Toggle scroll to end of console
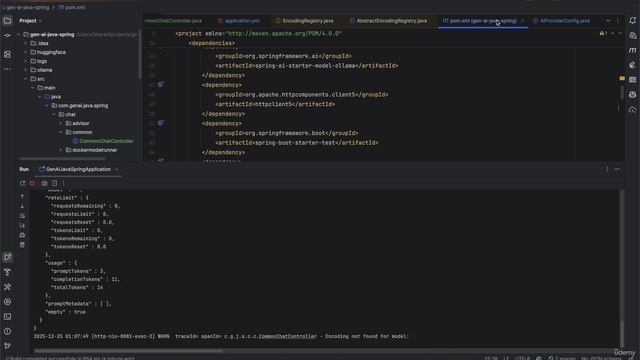Viewport: 640px width, 360px height. tap(22, 226)
